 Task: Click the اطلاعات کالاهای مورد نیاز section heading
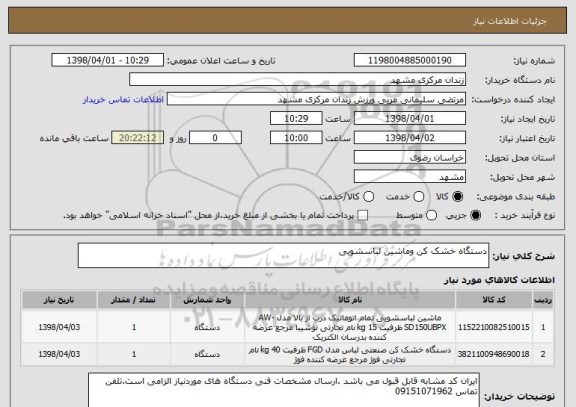point(499,280)
